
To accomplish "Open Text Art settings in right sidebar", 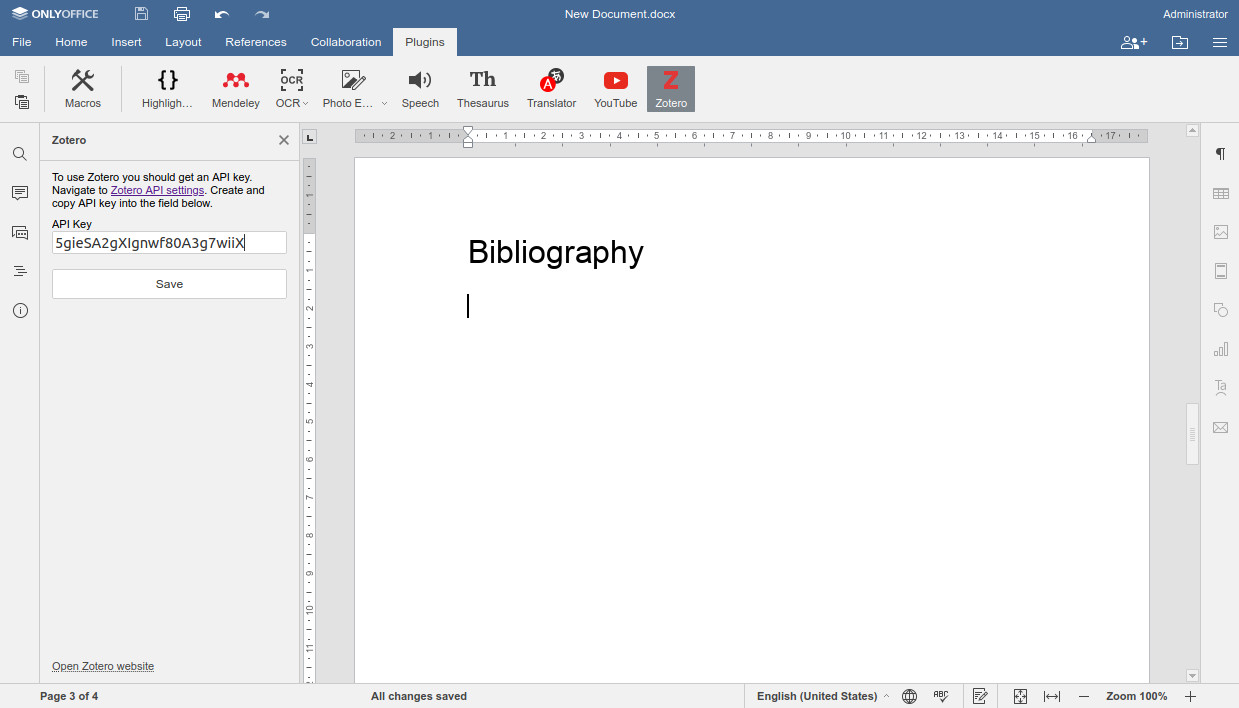I will click(x=1221, y=388).
